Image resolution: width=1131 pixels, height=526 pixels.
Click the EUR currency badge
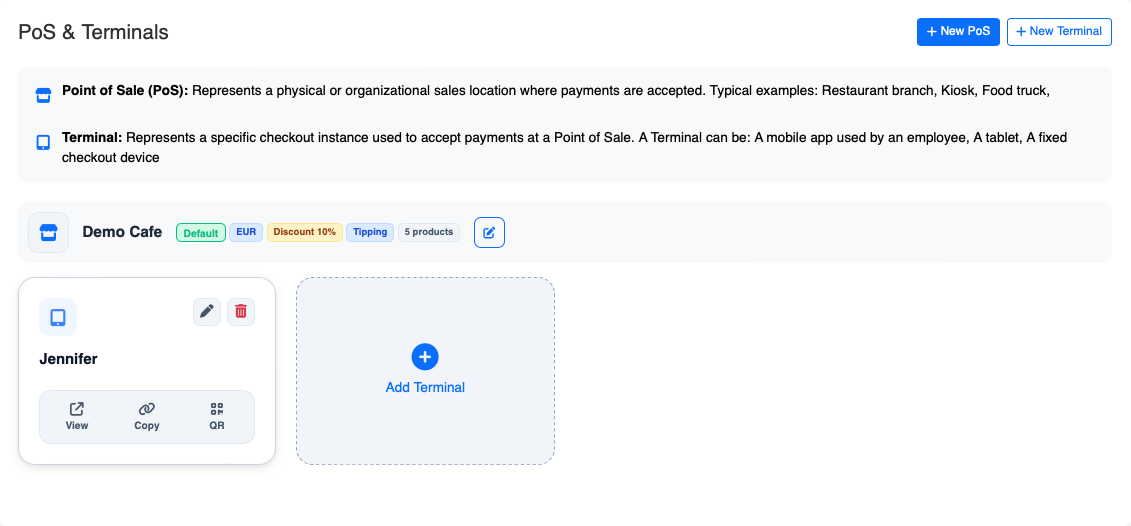tap(246, 232)
